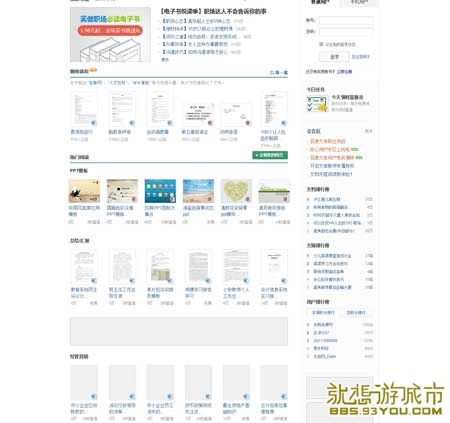Click the register now link below login
The width and height of the screenshot is (450, 423).
pyautogui.click(x=344, y=72)
